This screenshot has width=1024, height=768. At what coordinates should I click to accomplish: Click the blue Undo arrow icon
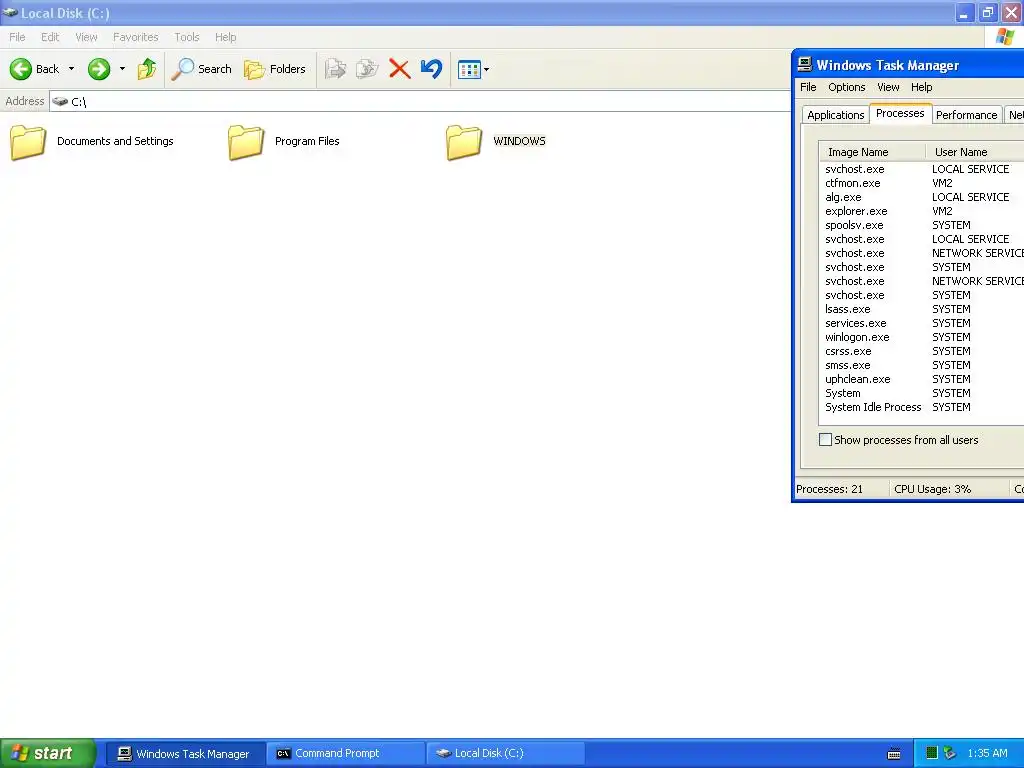(432, 69)
